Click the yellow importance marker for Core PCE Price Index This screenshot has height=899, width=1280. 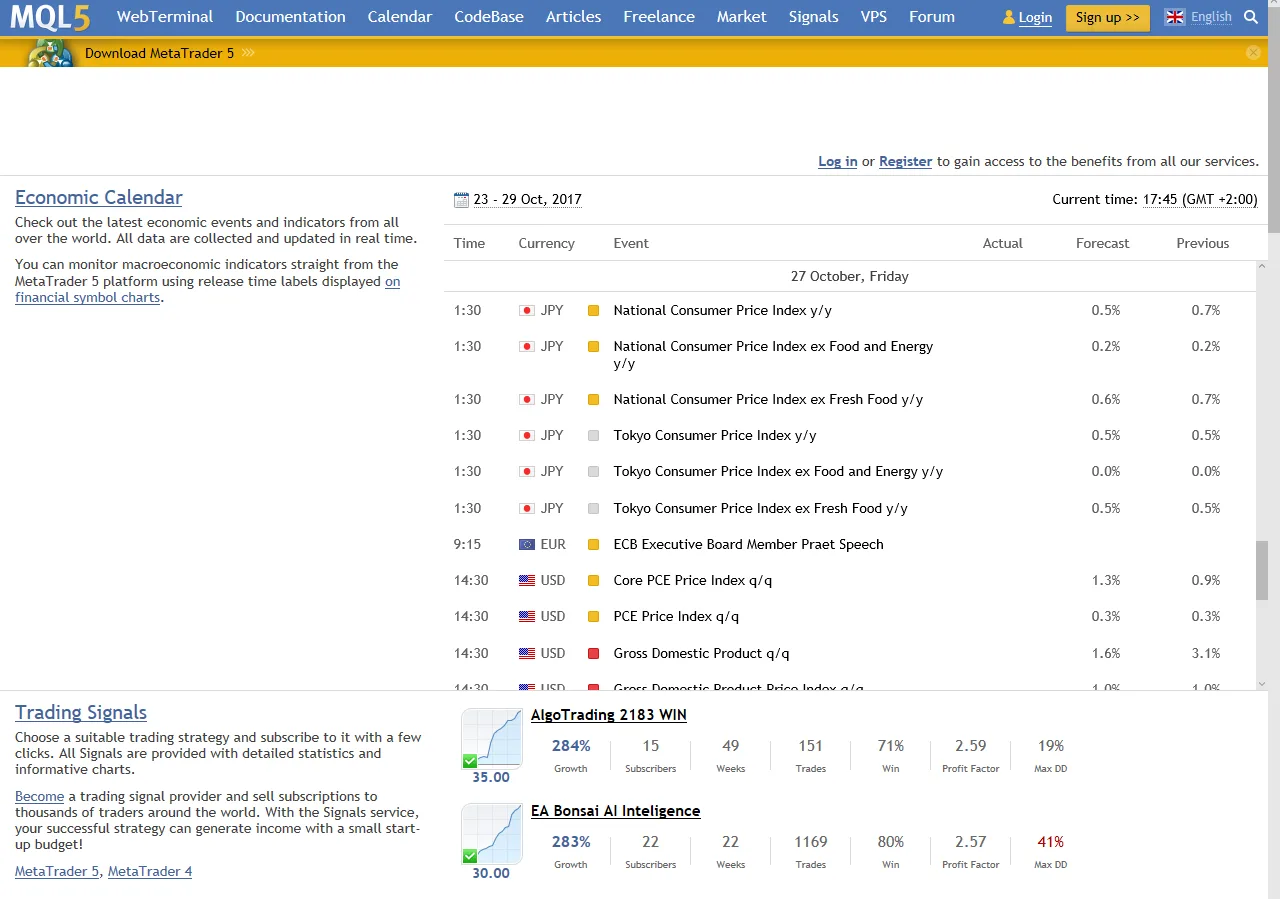[x=593, y=581]
